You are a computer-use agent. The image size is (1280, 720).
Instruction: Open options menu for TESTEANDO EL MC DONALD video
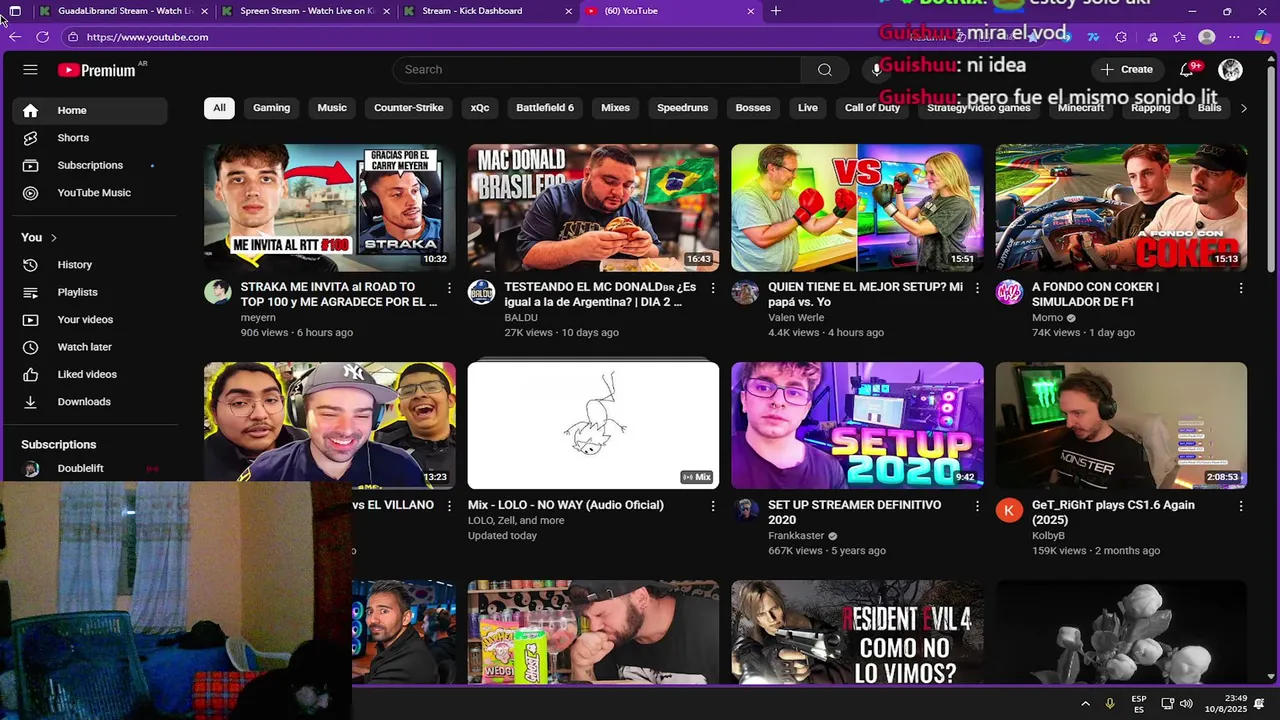coord(713,288)
